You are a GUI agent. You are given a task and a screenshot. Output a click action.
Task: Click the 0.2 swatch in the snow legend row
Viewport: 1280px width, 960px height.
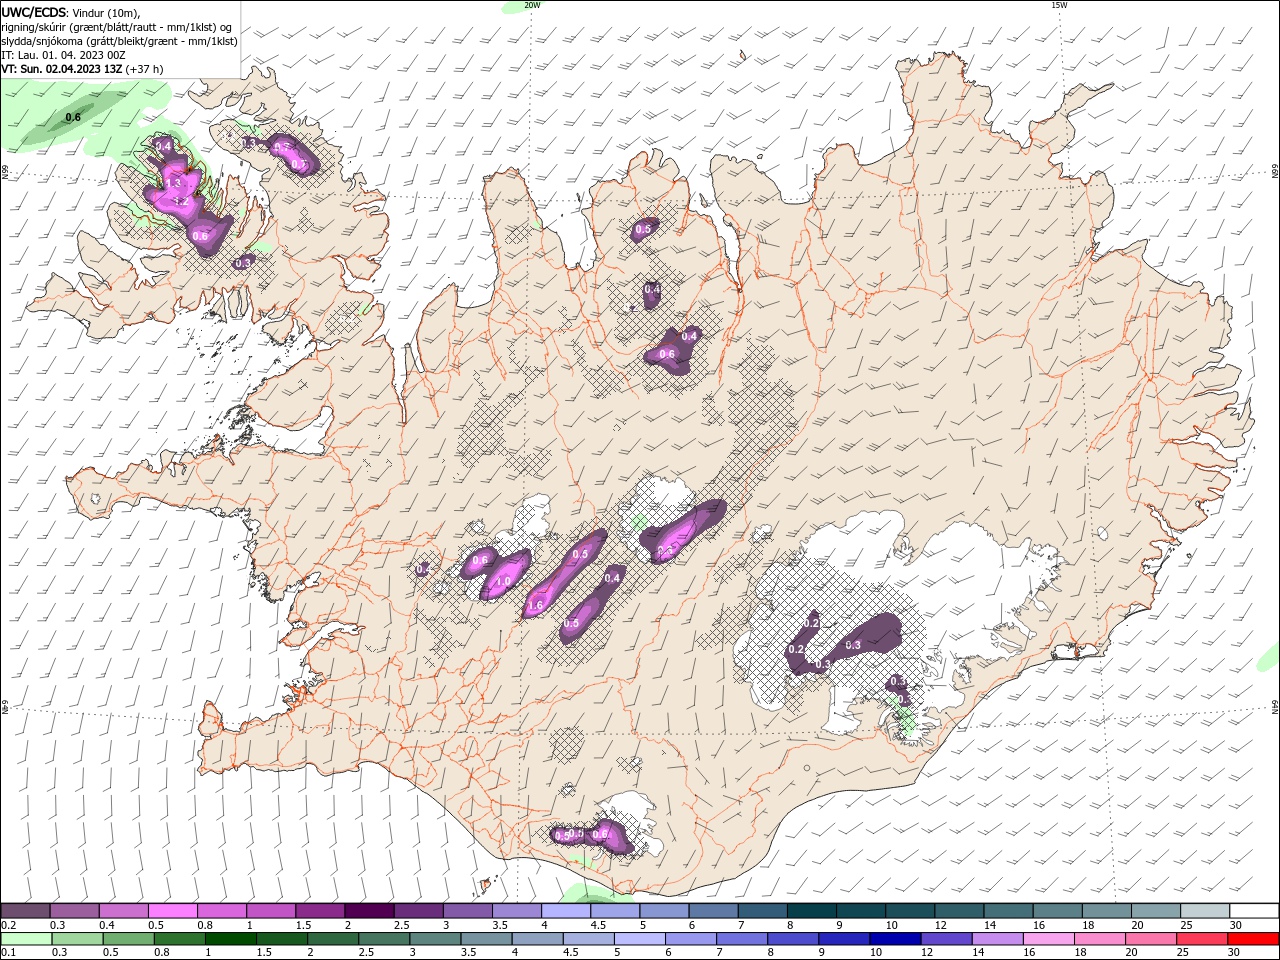click(25, 911)
